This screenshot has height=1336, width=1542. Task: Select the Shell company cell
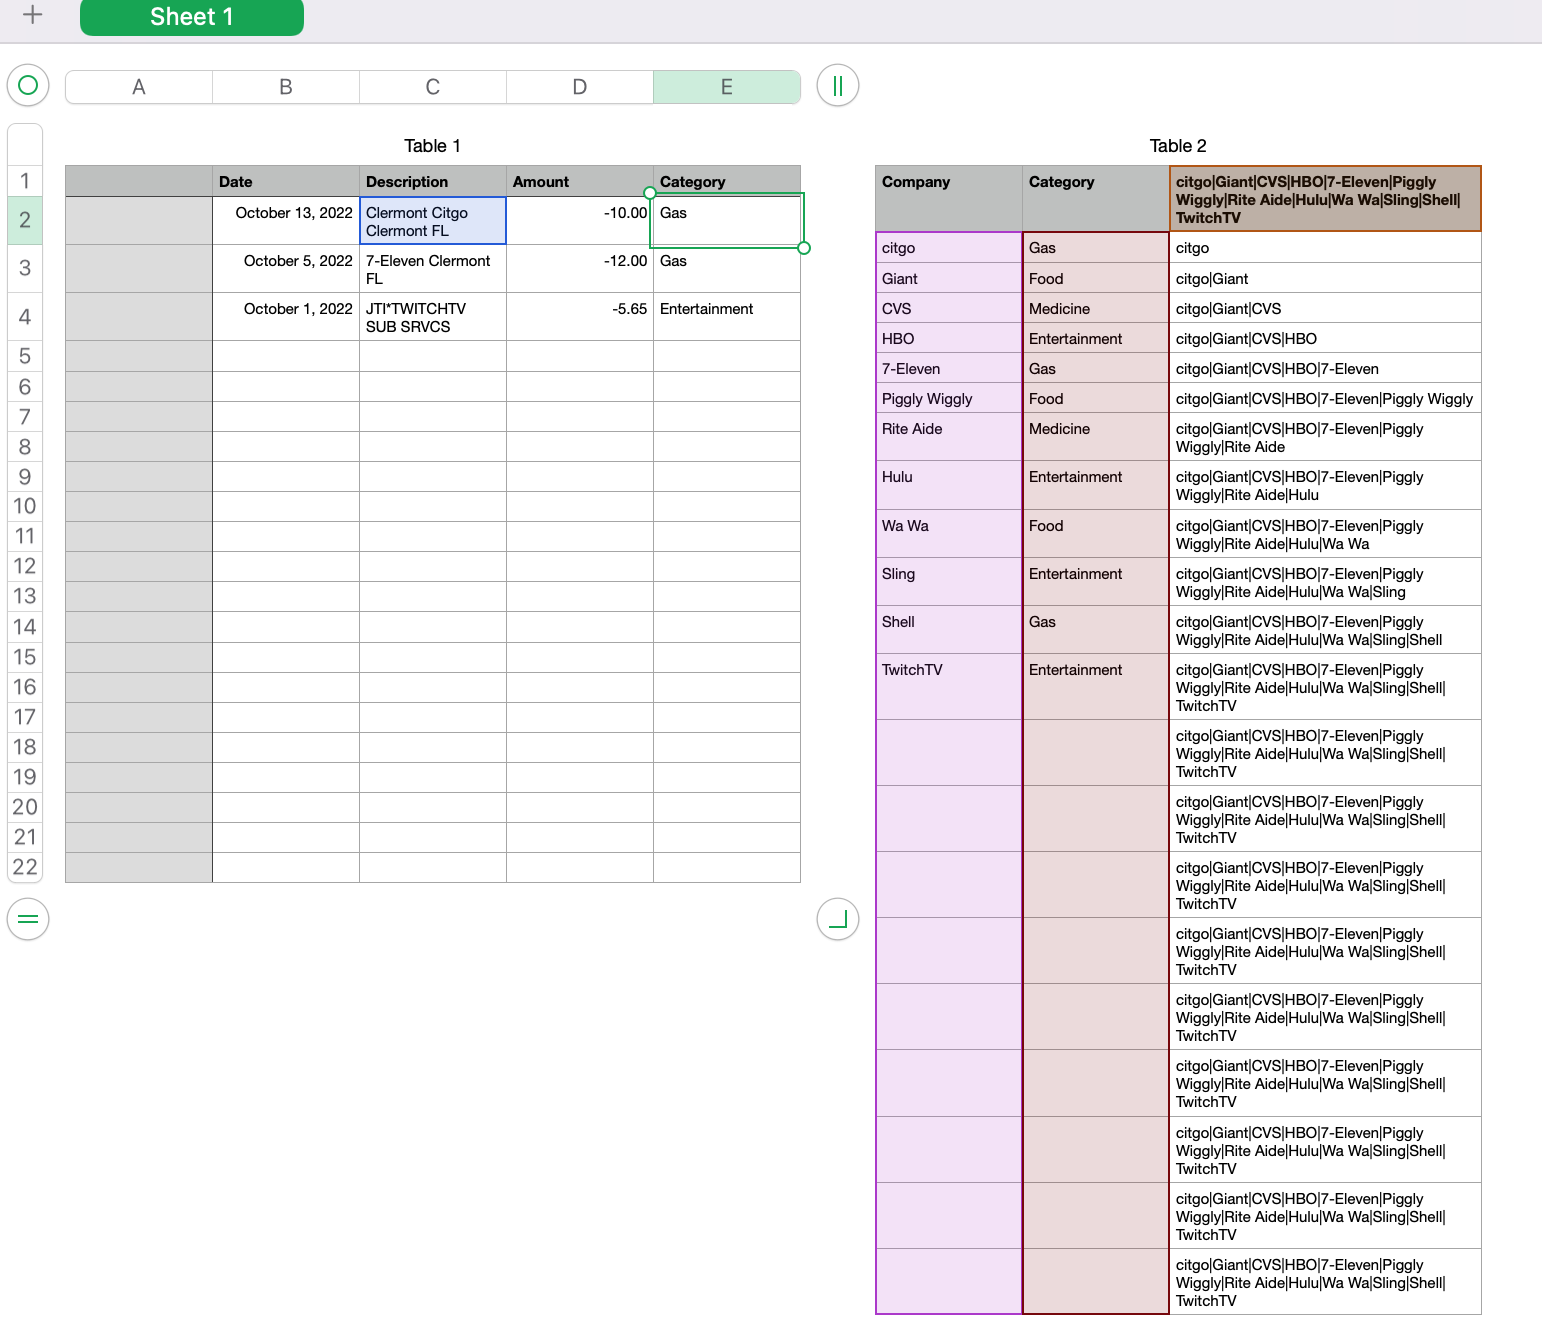tap(949, 630)
